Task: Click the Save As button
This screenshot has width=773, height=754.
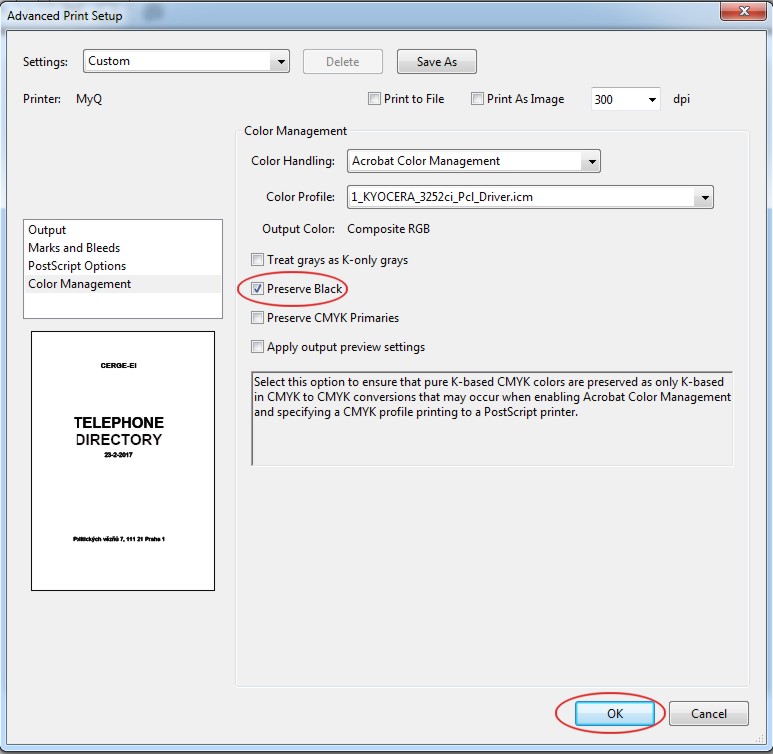Action: tap(436, 61)
